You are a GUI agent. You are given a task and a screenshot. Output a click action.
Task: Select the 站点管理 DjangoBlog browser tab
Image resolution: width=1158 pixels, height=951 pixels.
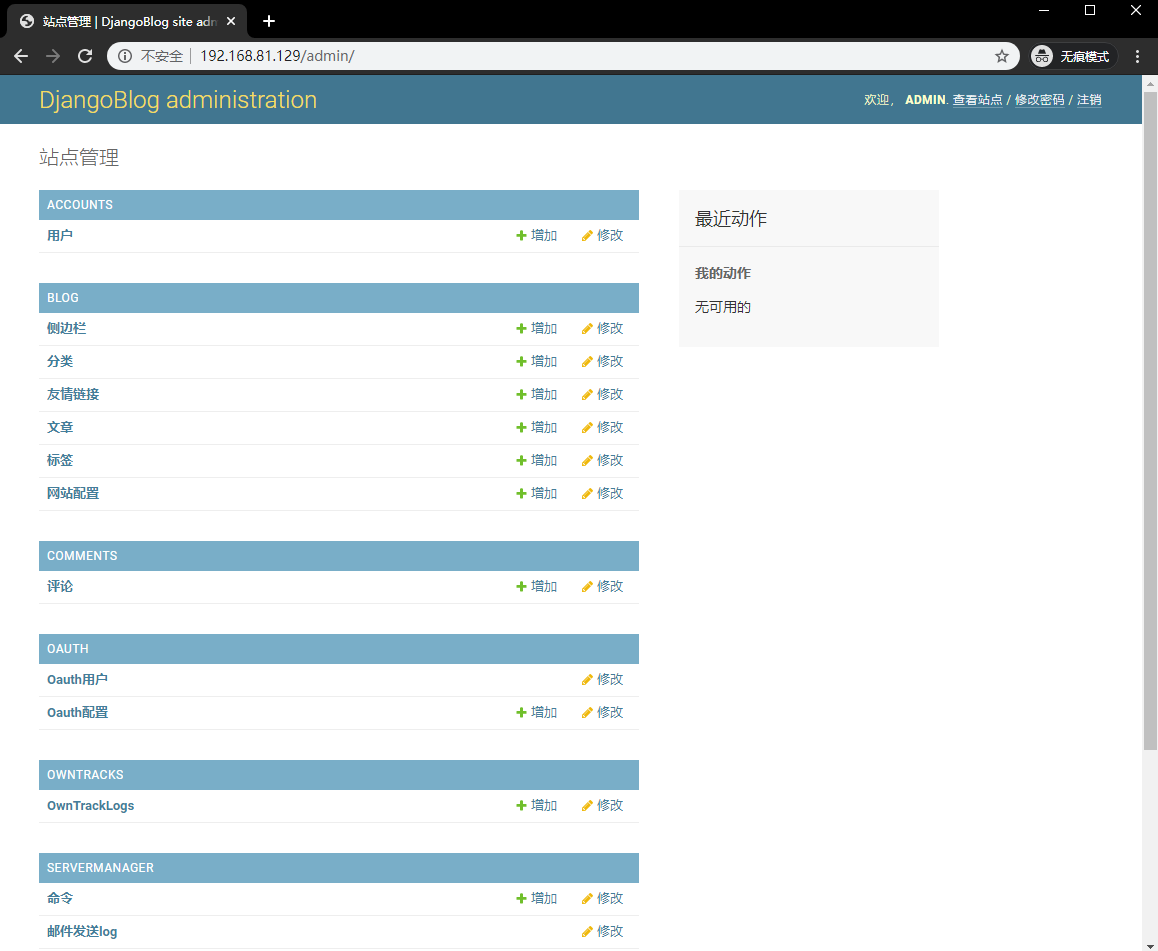[x=127, y=21]
